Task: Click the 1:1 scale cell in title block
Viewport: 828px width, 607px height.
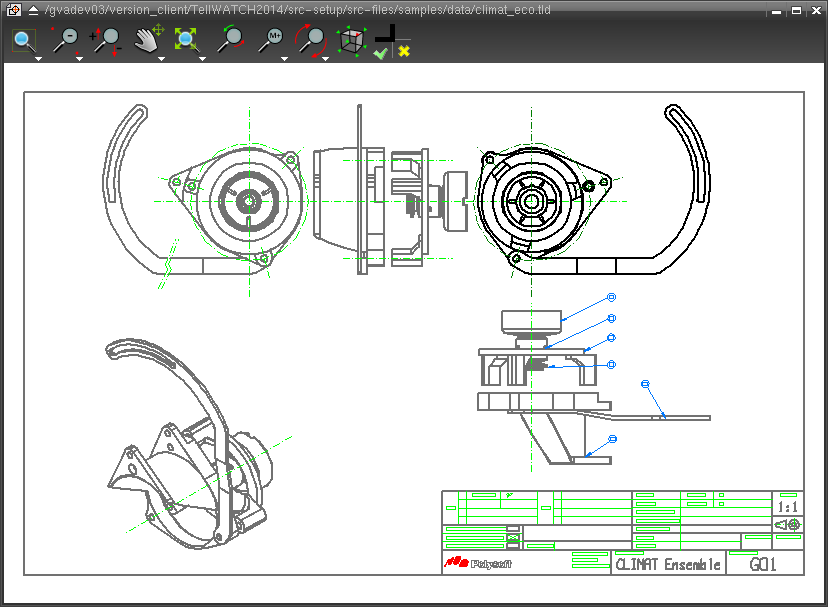Action: tap(788, 508)
